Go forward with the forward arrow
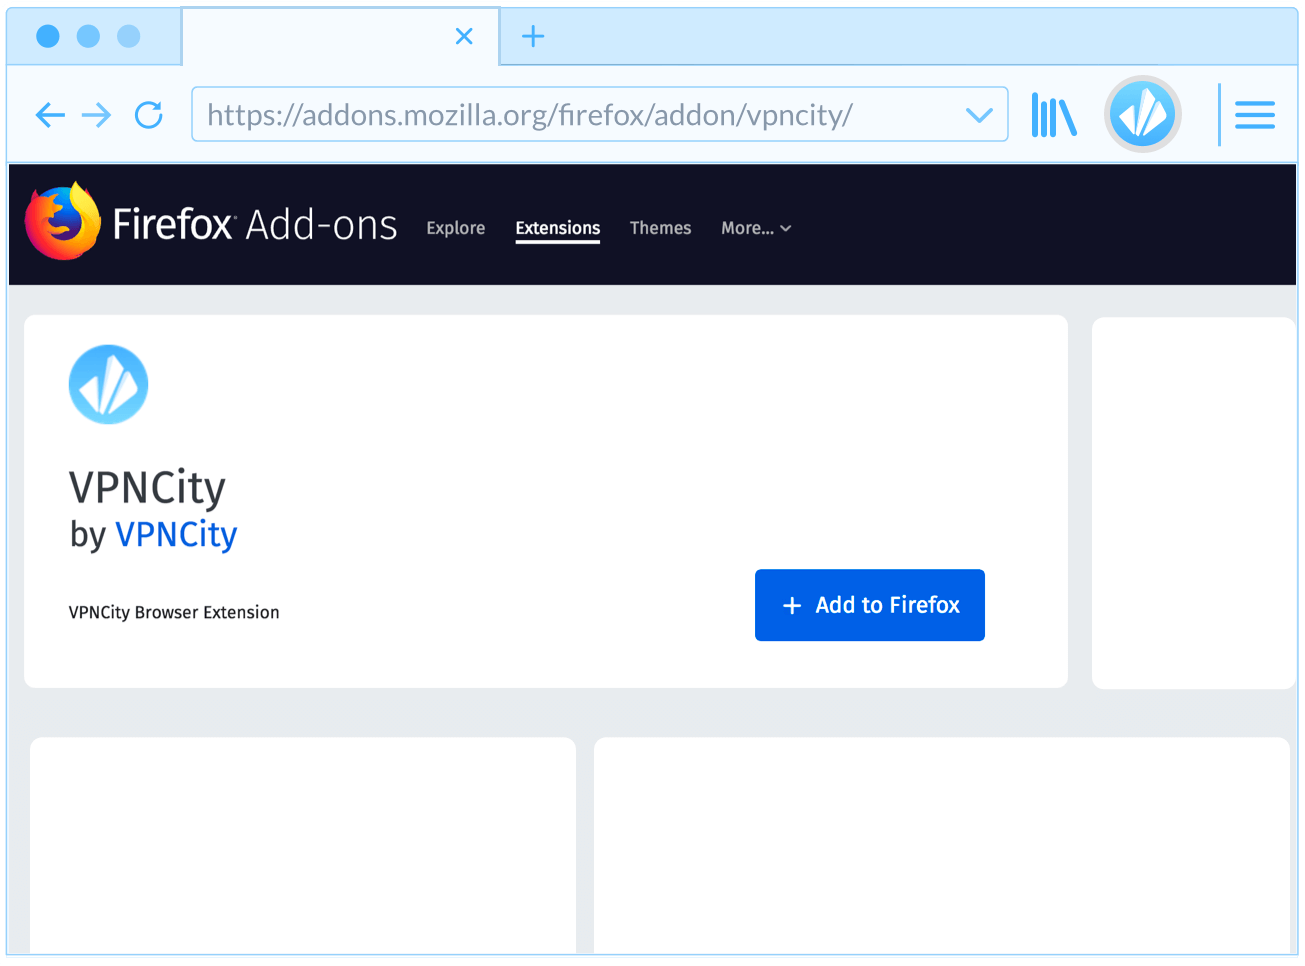1305x966 pixels. pos(97,115)
